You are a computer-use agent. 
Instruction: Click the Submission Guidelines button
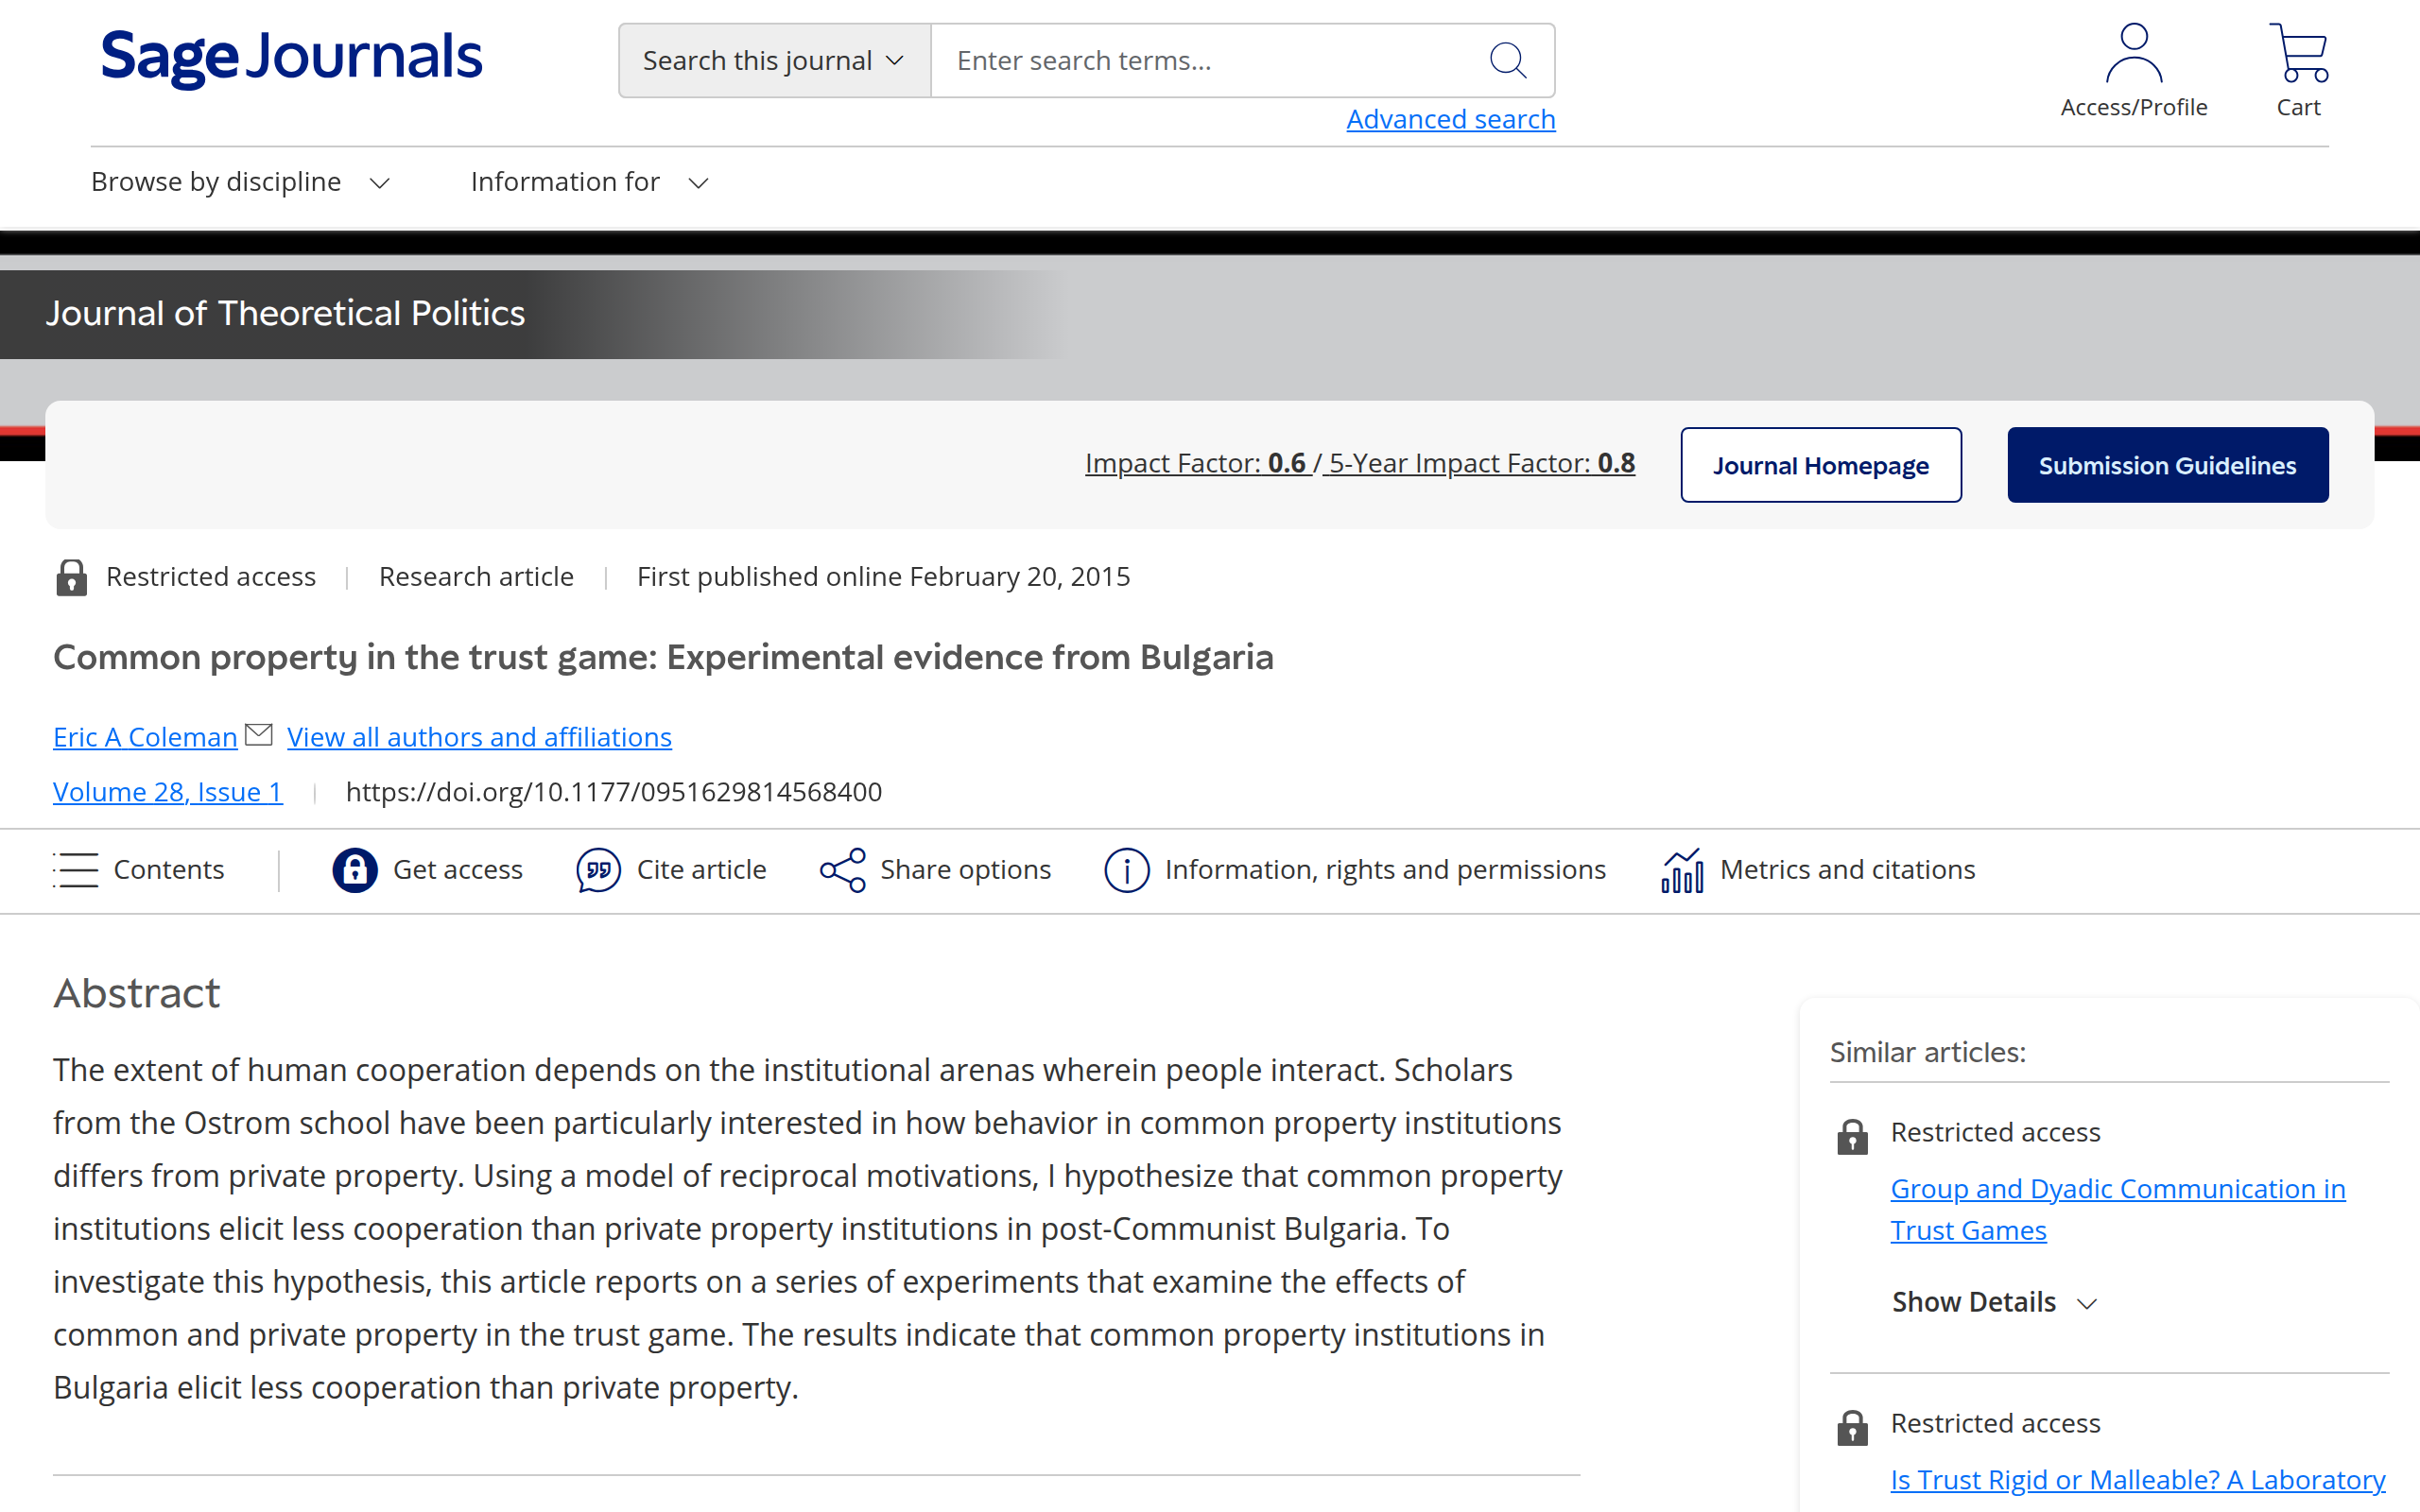point(2167,465)
